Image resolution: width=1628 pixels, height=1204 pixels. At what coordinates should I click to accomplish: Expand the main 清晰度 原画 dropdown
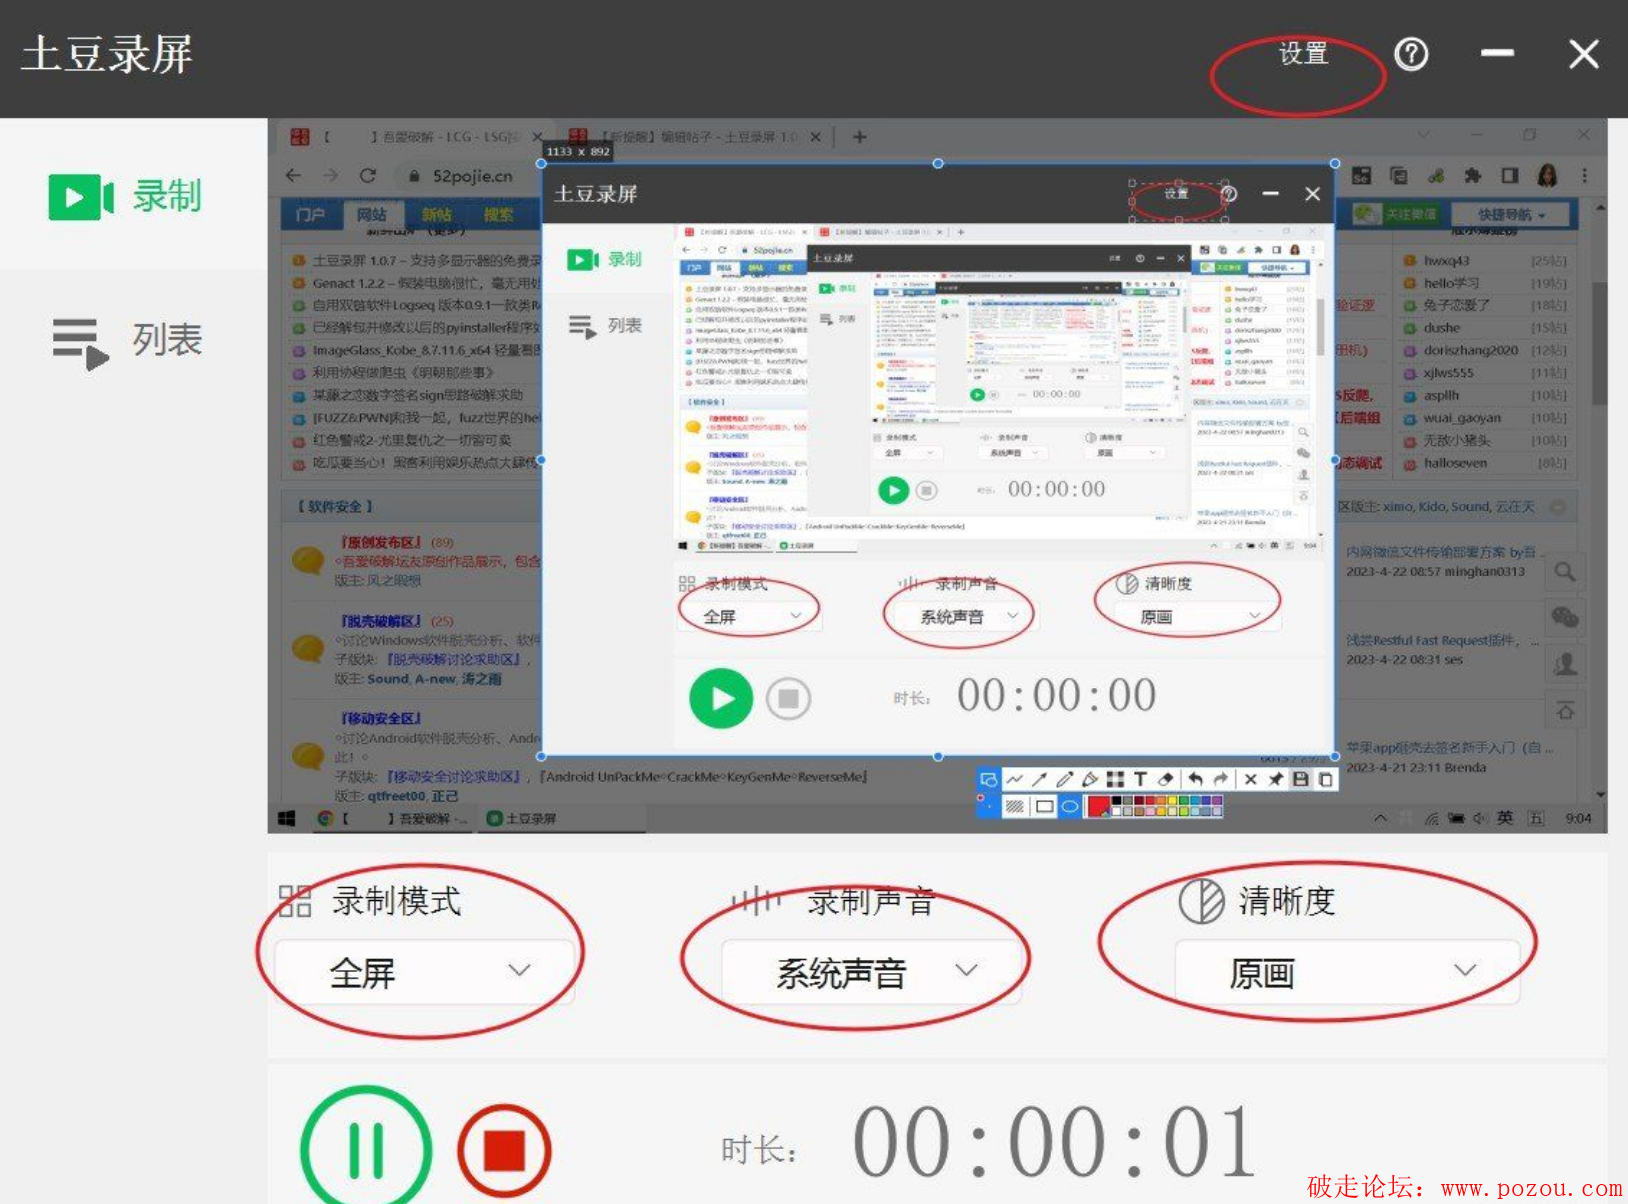pos(1346,971)
